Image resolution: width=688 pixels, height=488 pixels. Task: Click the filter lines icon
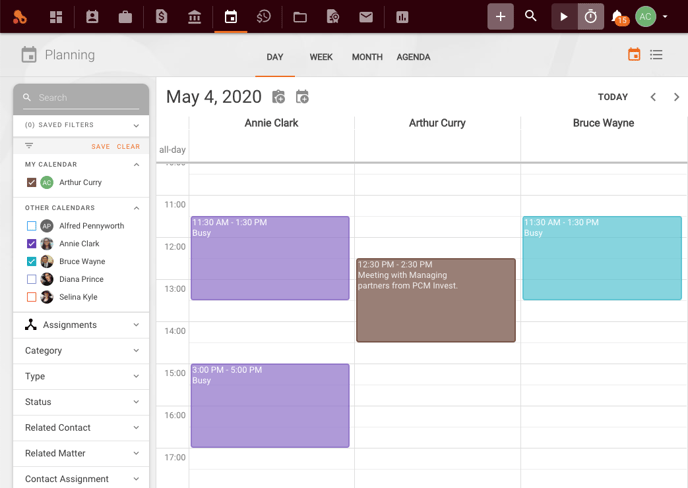29,146
